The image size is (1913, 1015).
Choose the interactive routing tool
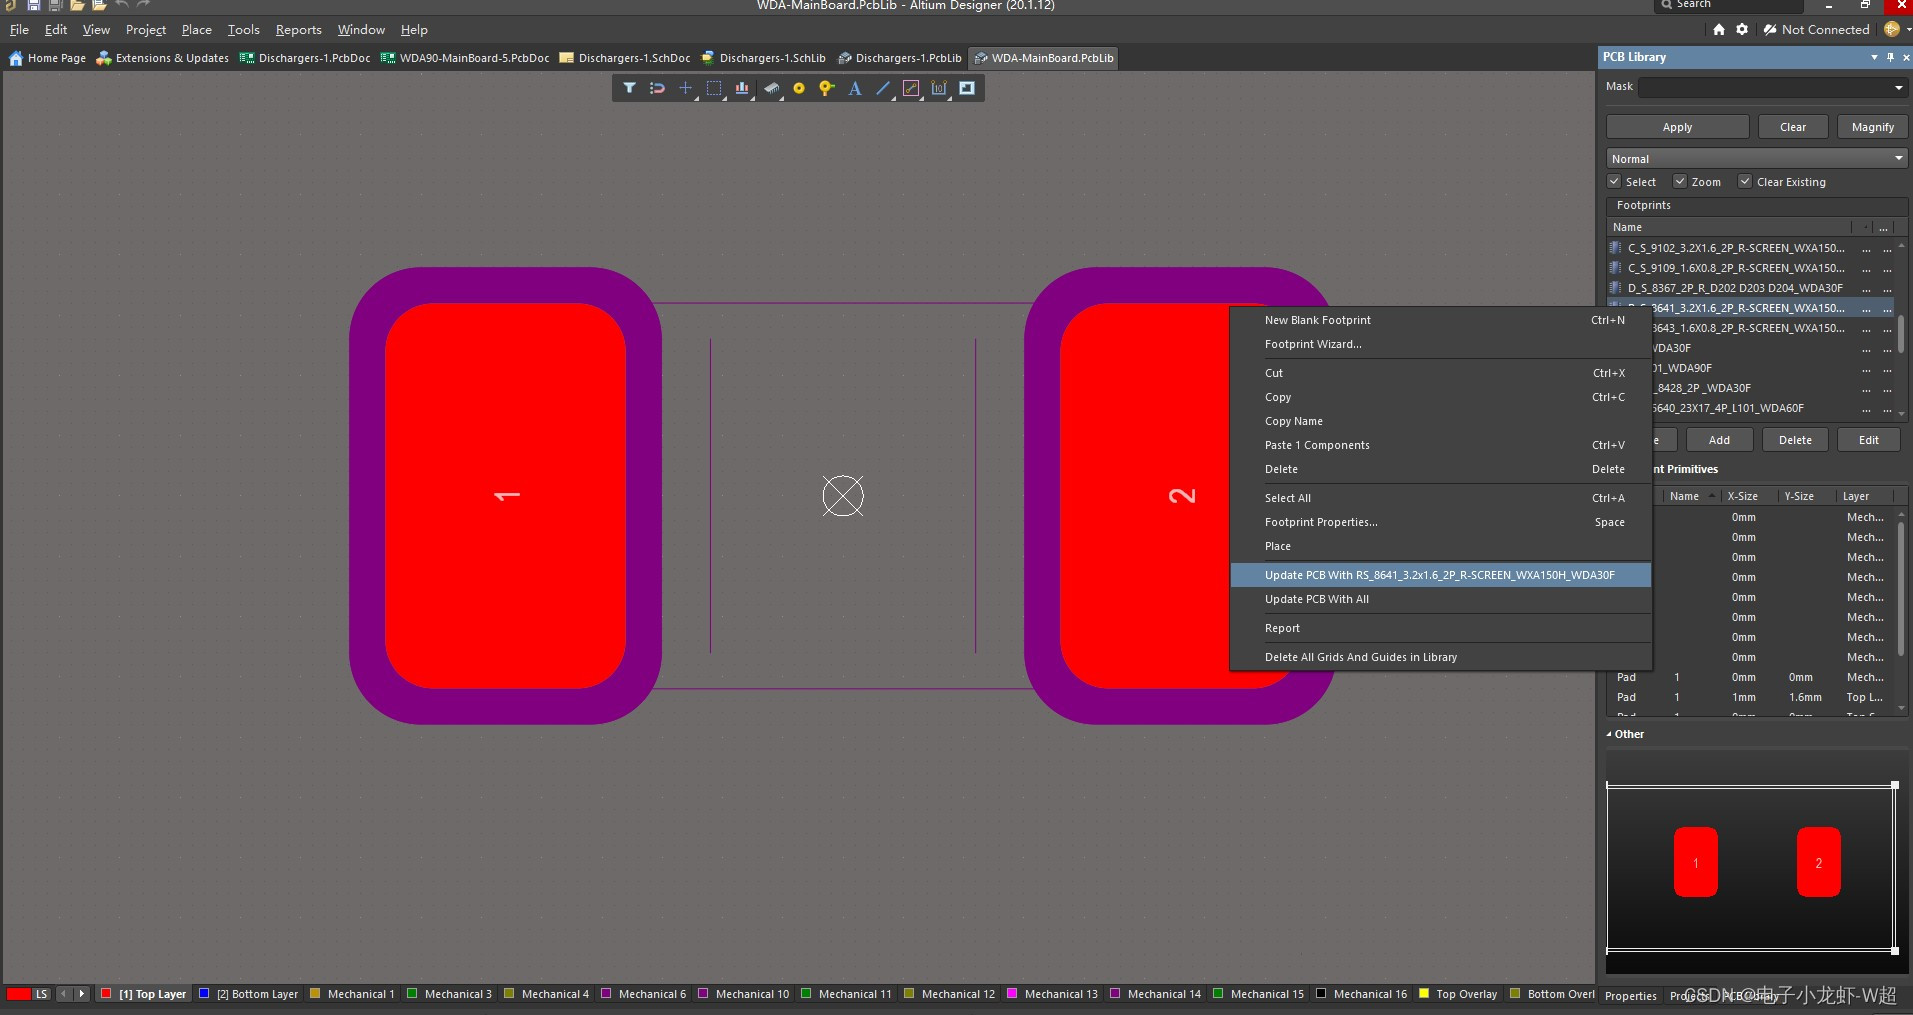(911, 88)
